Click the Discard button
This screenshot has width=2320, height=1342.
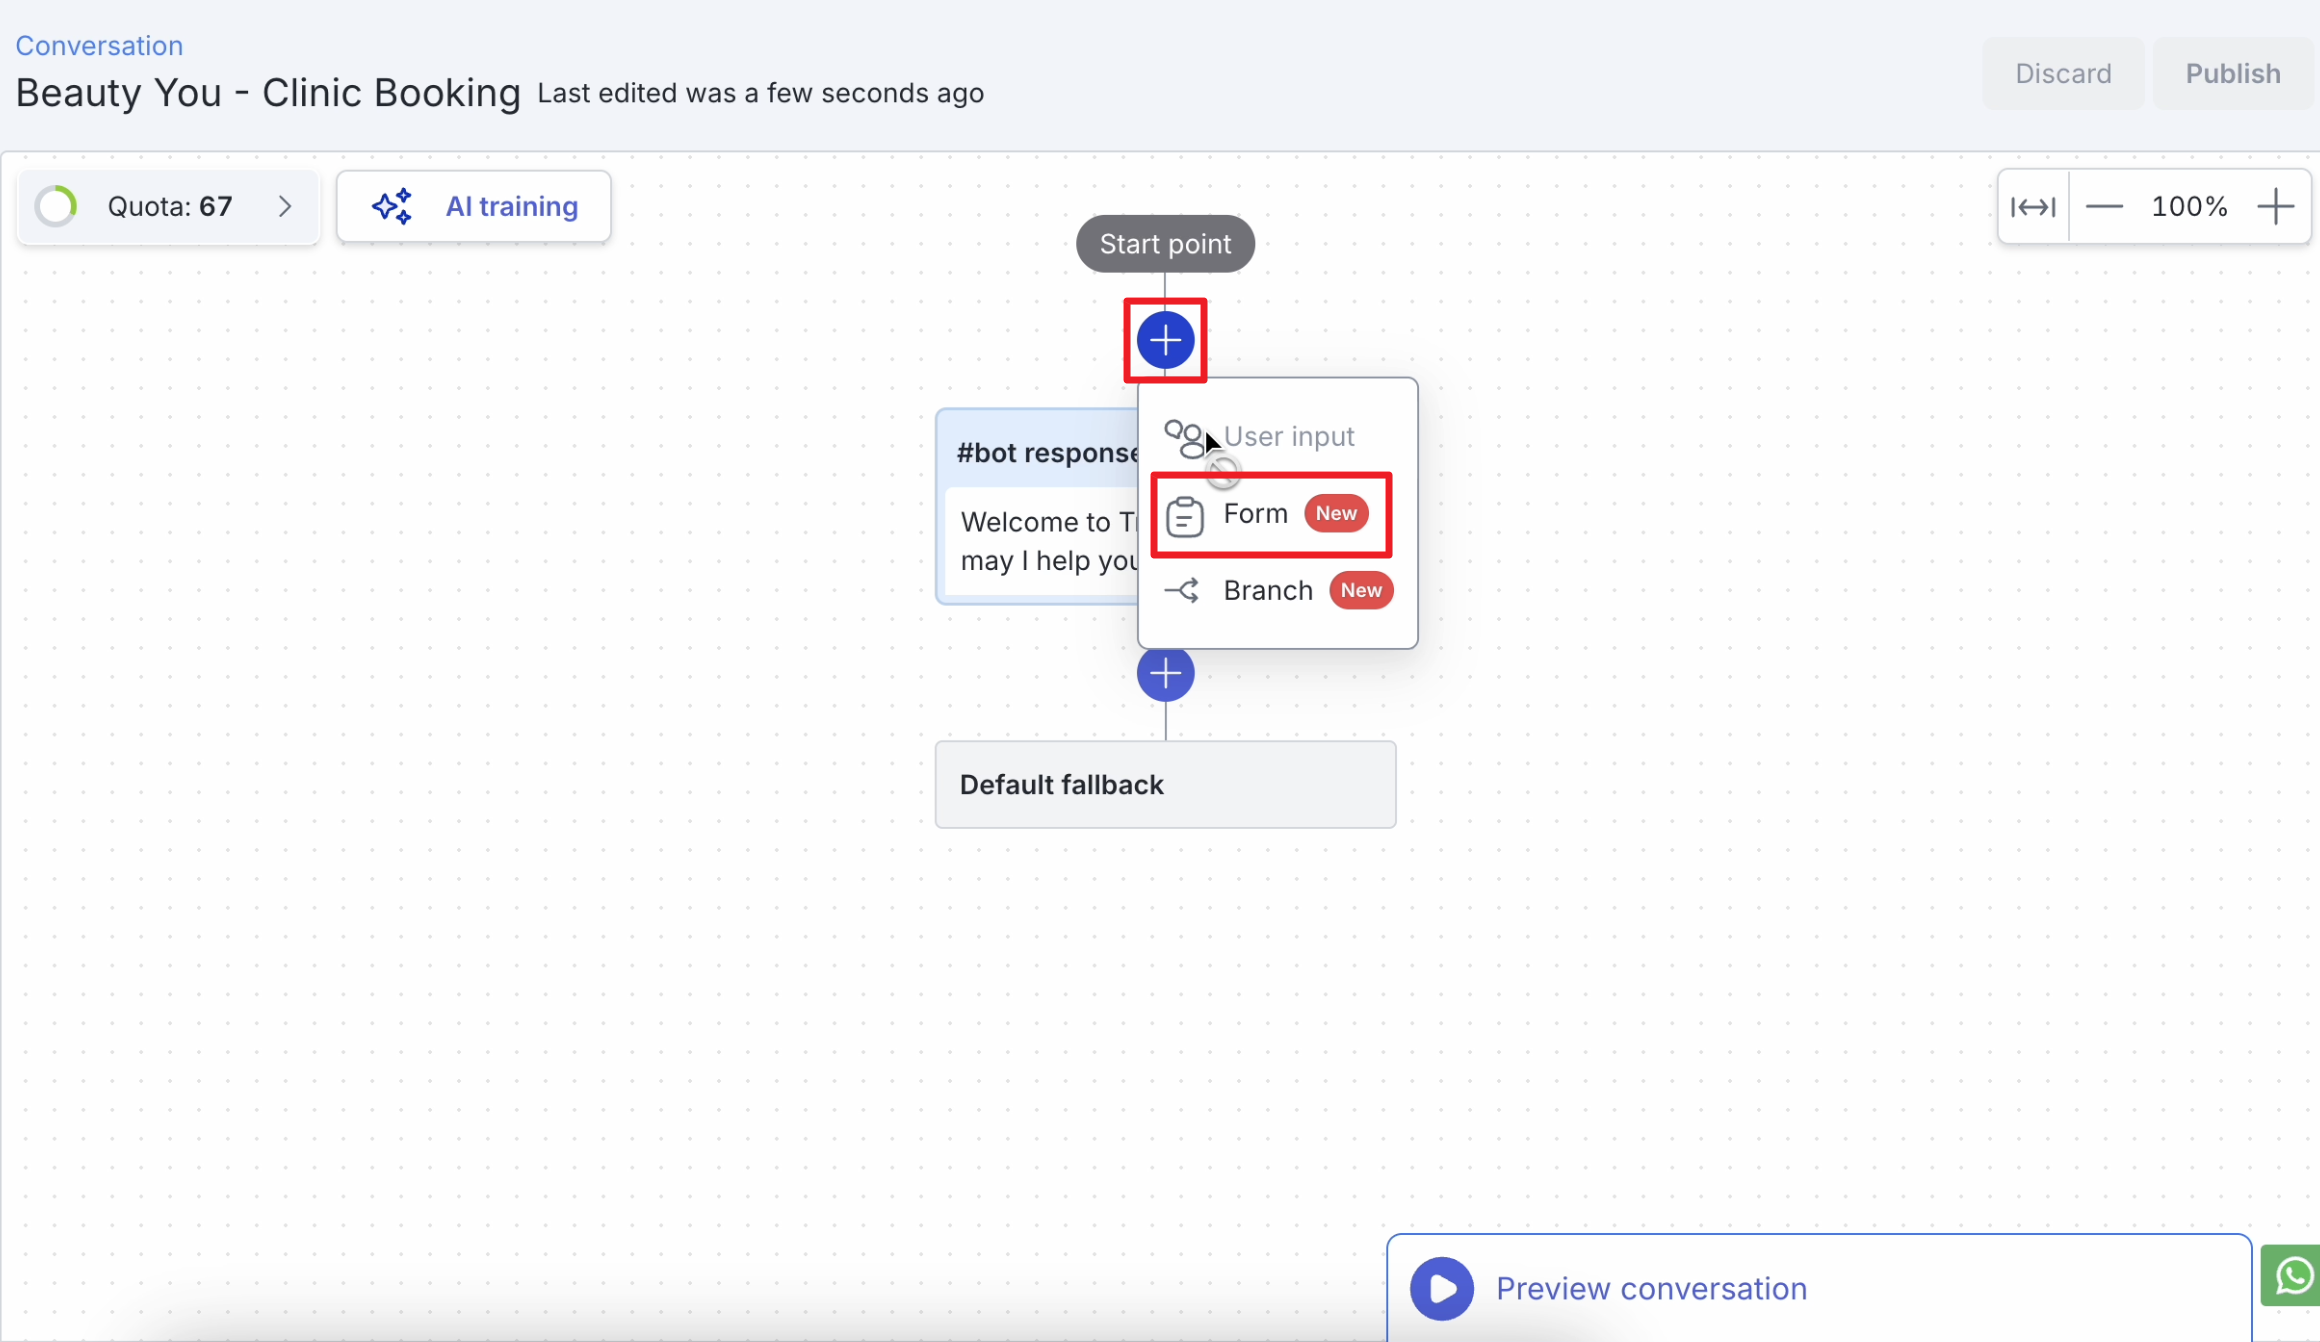(x=2062, y=74)
